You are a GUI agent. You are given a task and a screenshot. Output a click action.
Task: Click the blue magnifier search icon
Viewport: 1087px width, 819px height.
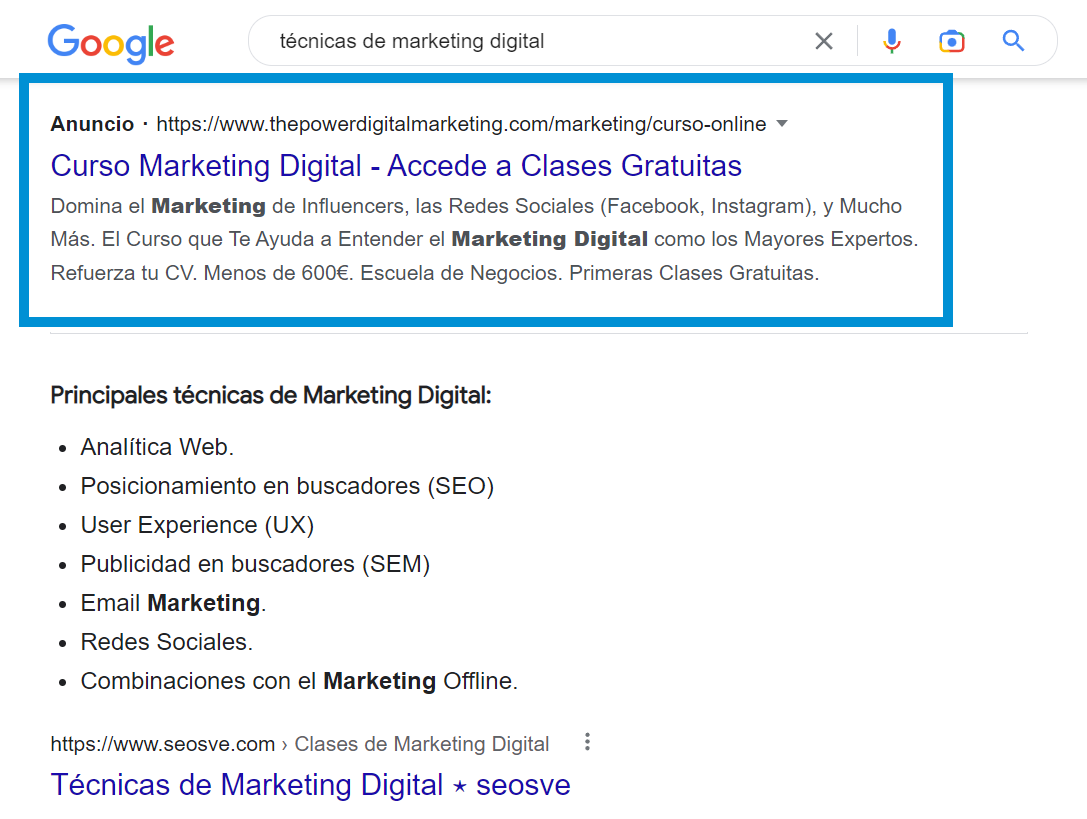pyautogui.click(x=1013, y=41)
